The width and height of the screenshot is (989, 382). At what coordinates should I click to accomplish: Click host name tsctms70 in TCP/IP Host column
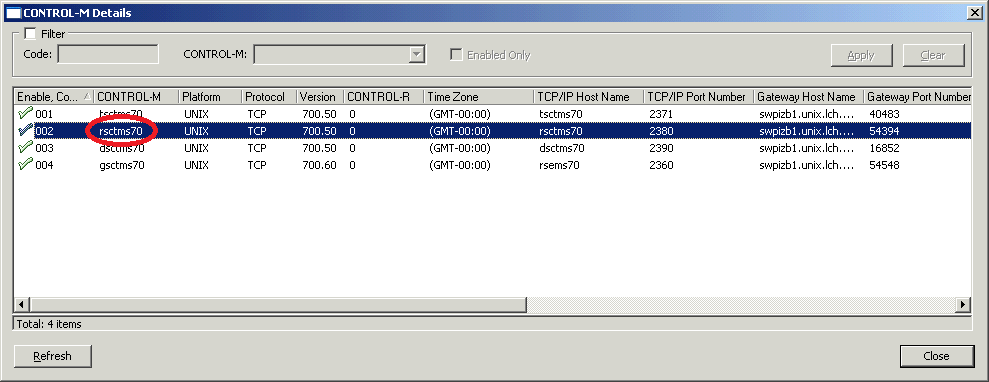point(560,114)
